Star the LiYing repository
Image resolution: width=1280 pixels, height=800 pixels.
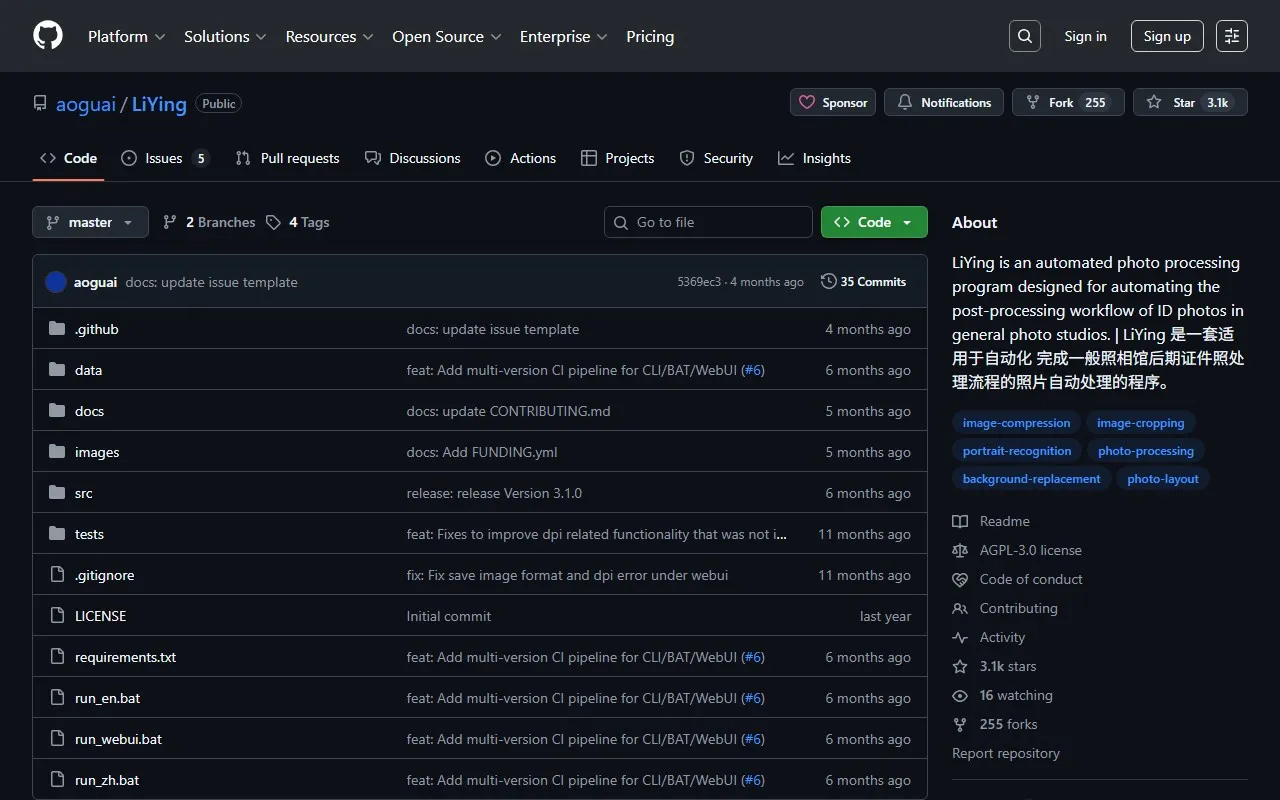point(1190,102)
